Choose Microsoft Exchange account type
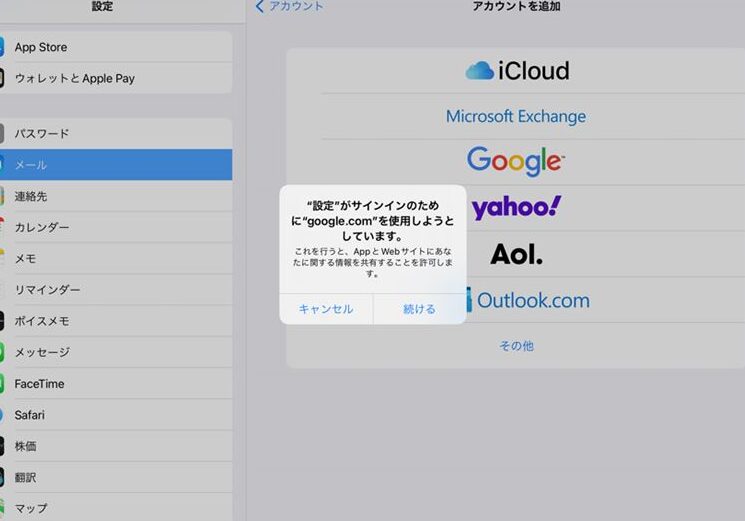 coord(516,117)
